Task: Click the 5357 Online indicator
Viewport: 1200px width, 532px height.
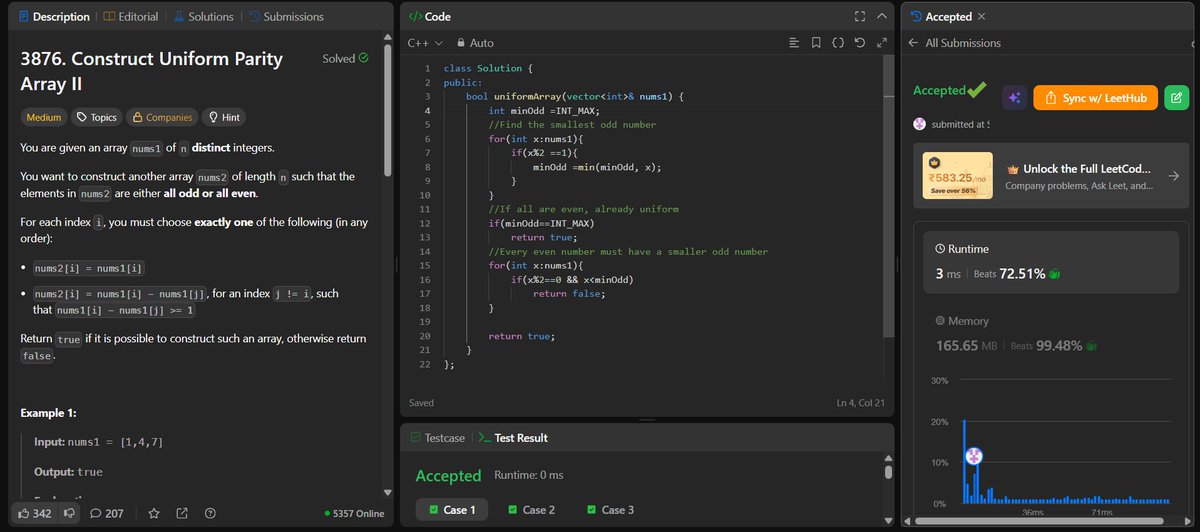Action: (x=355, y=514)
